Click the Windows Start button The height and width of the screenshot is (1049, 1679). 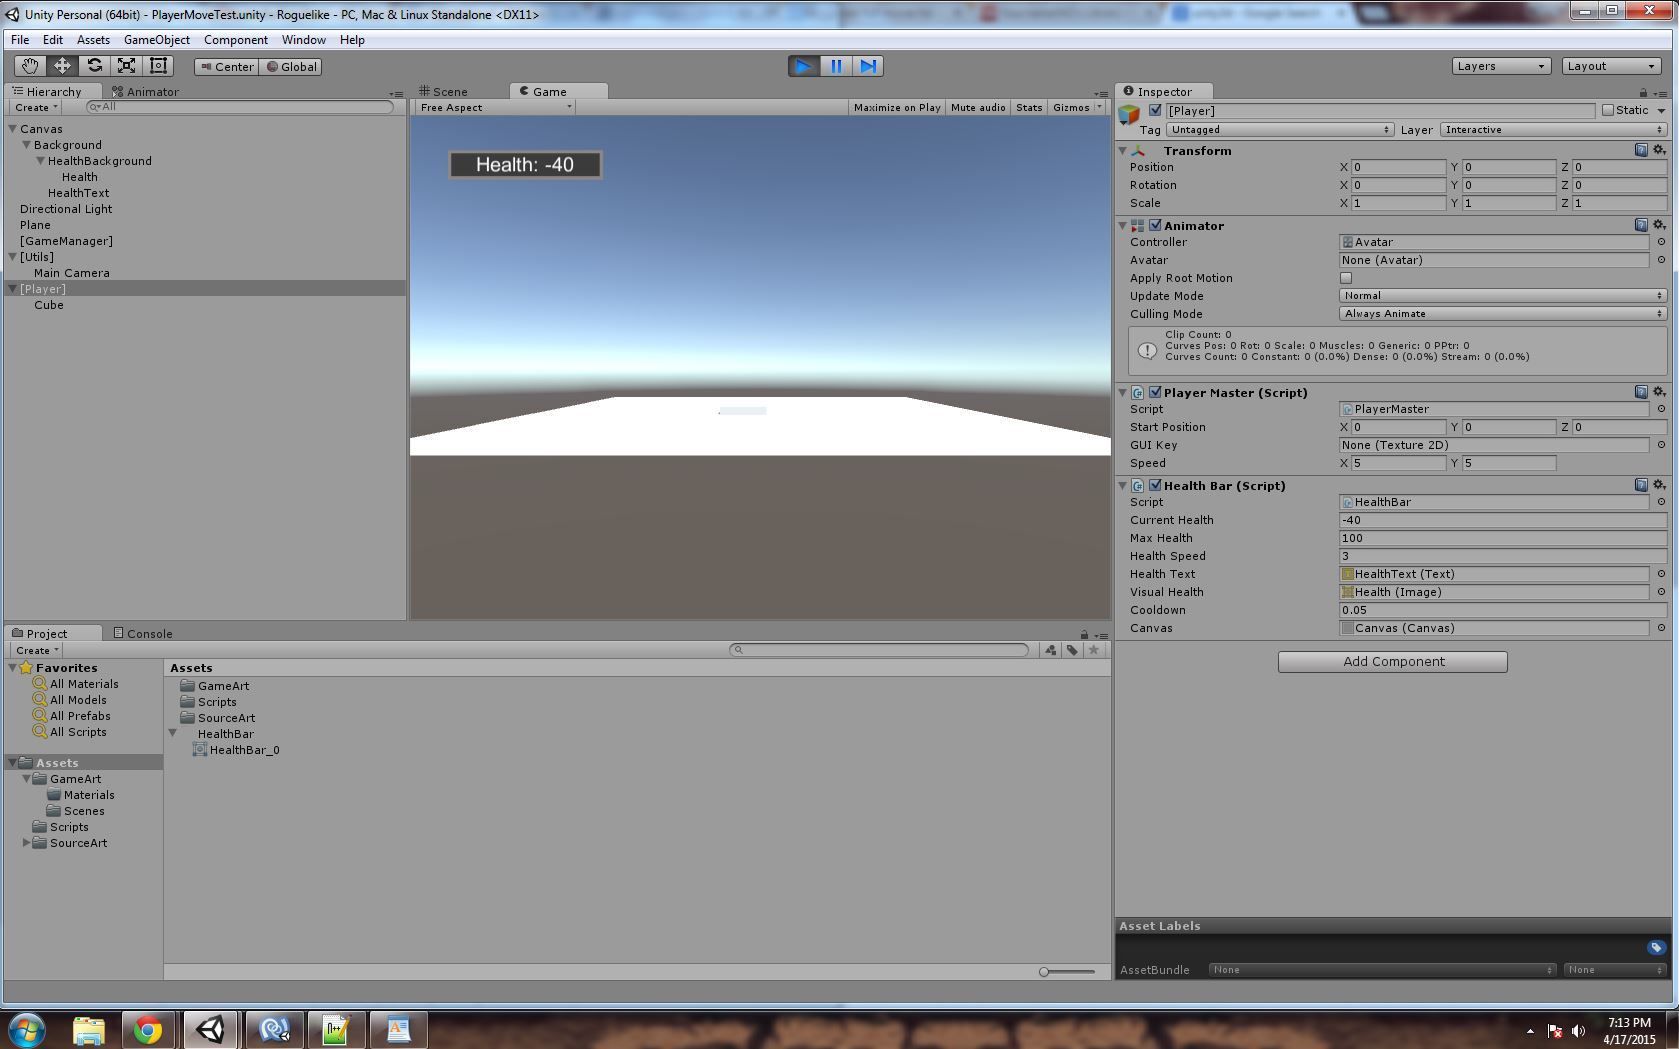[26, 1029]
